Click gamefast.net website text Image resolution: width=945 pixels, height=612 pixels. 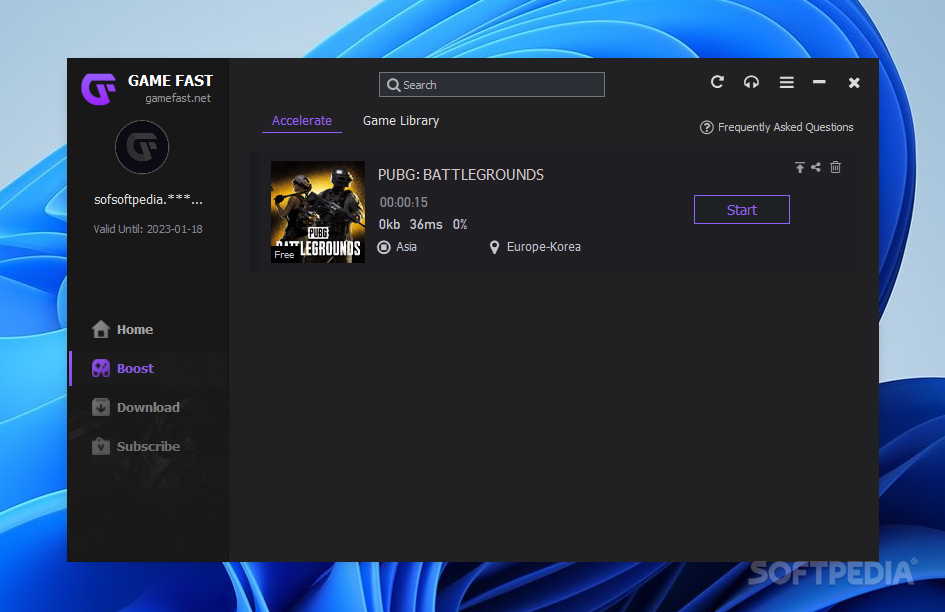point(178,98)
